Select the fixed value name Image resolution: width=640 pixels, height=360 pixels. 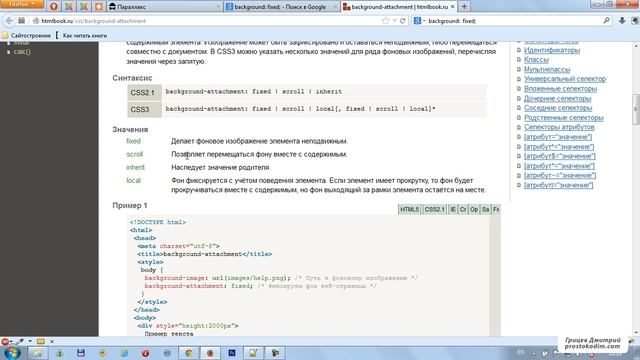coord(133,141)
